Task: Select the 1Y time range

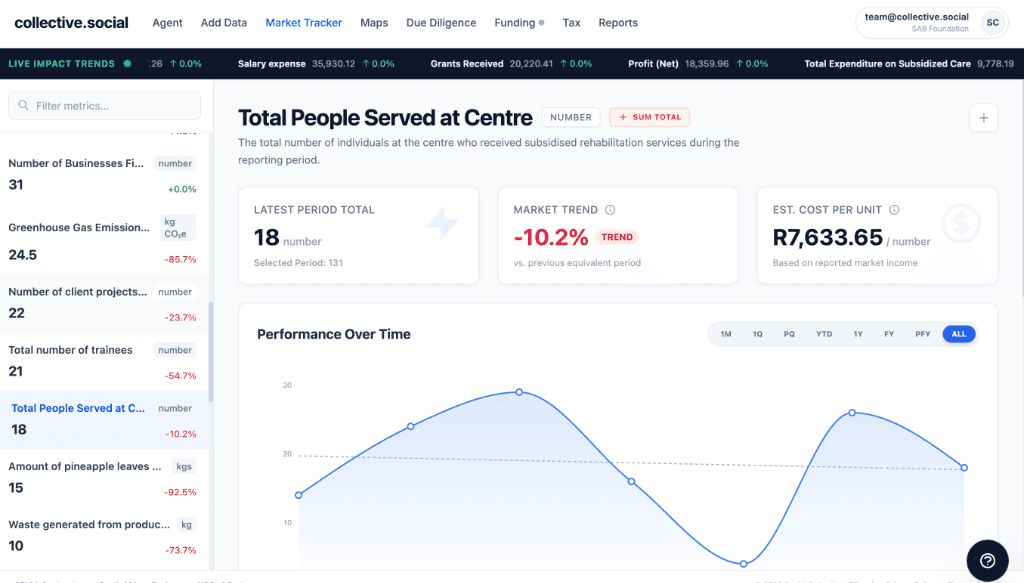Action: pos(858,334)
